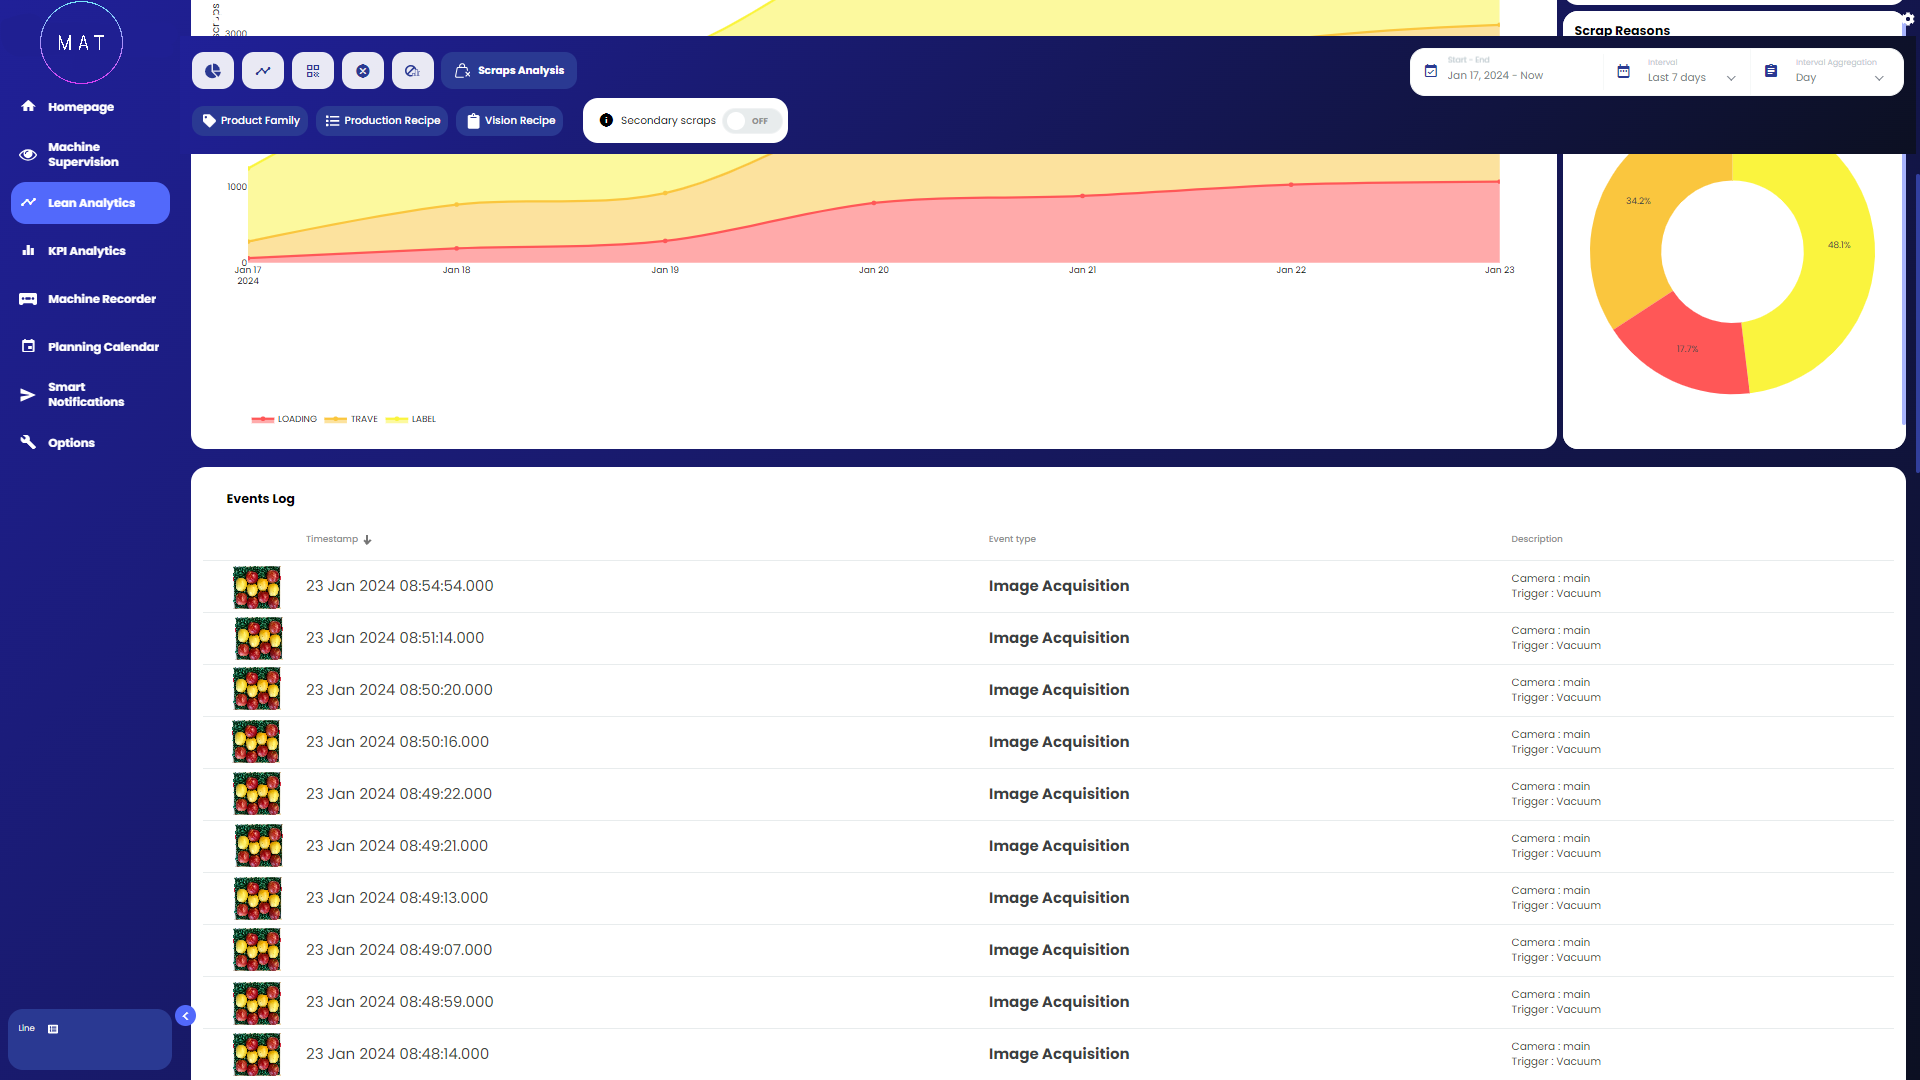
Task: Expand the Interval Aggregation Day dropdown
Action: tap(1838, 77)
